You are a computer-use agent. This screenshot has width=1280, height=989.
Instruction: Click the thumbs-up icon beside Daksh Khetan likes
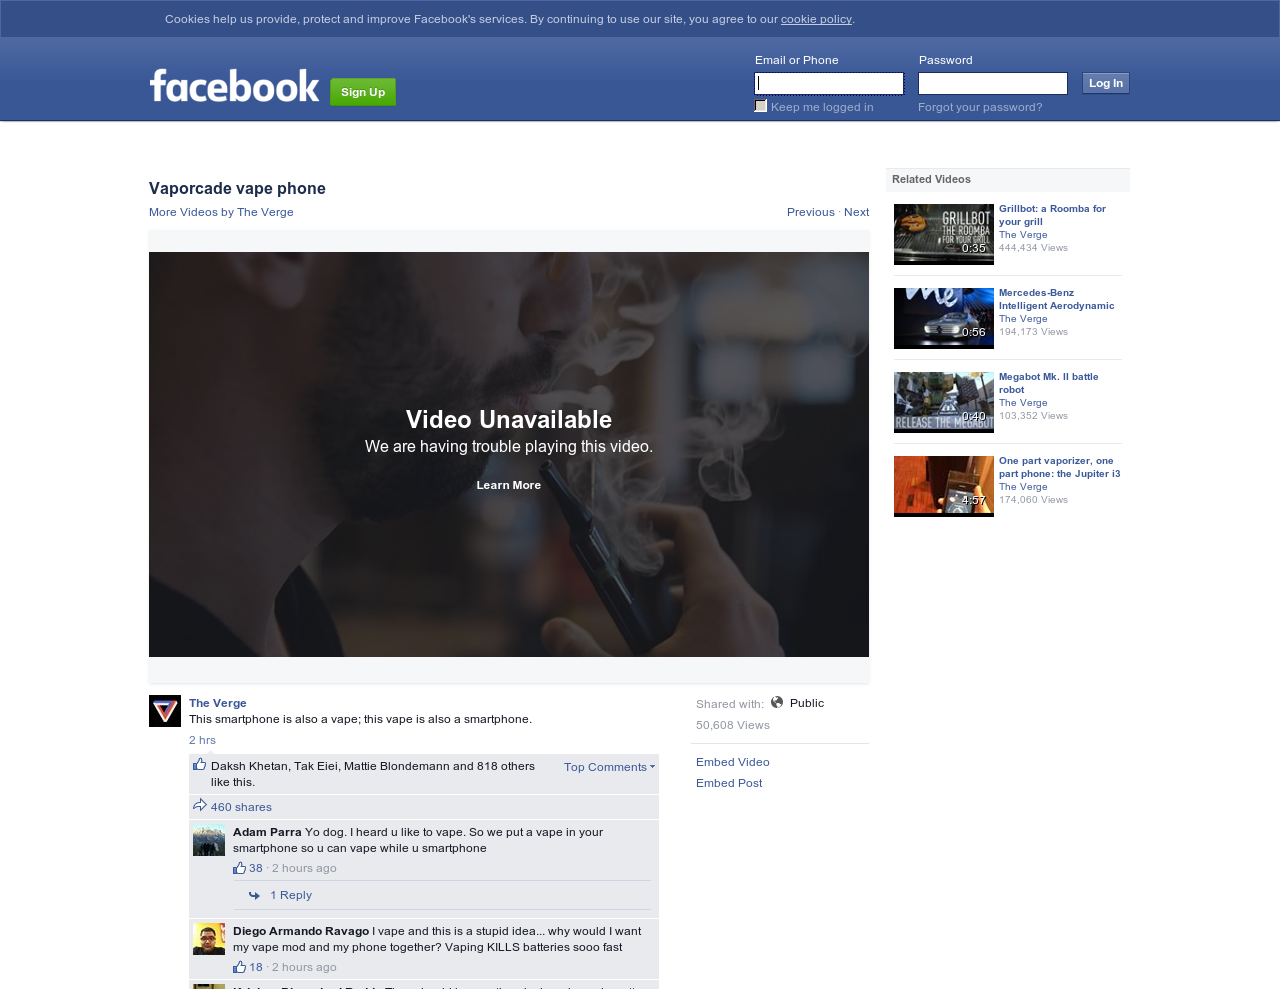(x=199, y=764)
